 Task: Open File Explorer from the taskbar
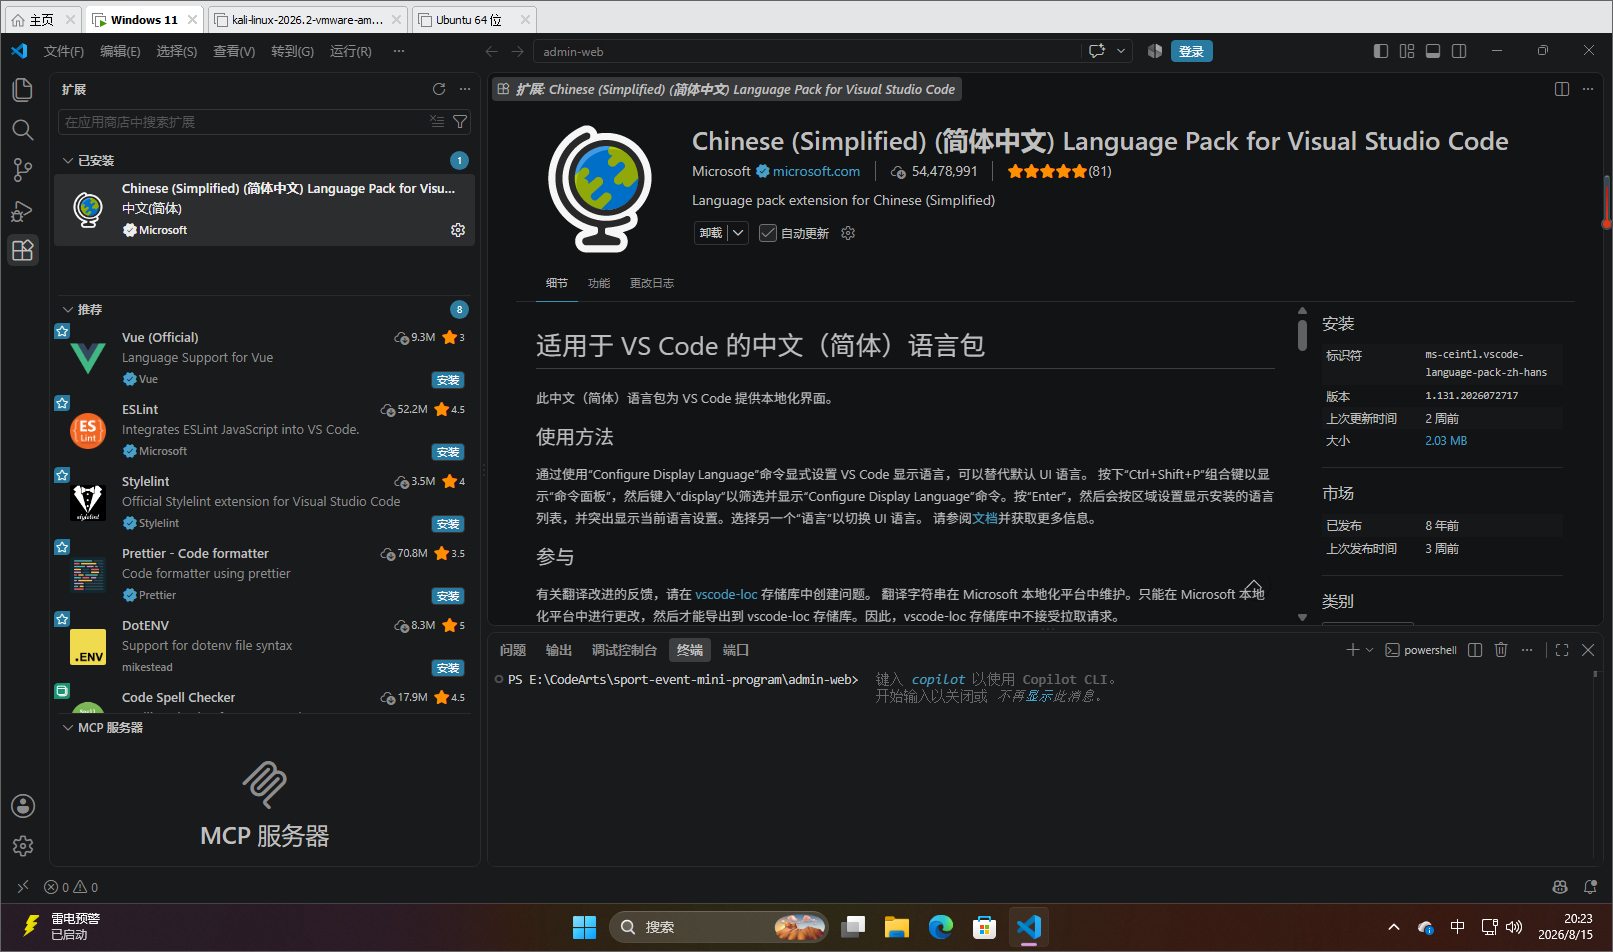click(x=896, y=927)
